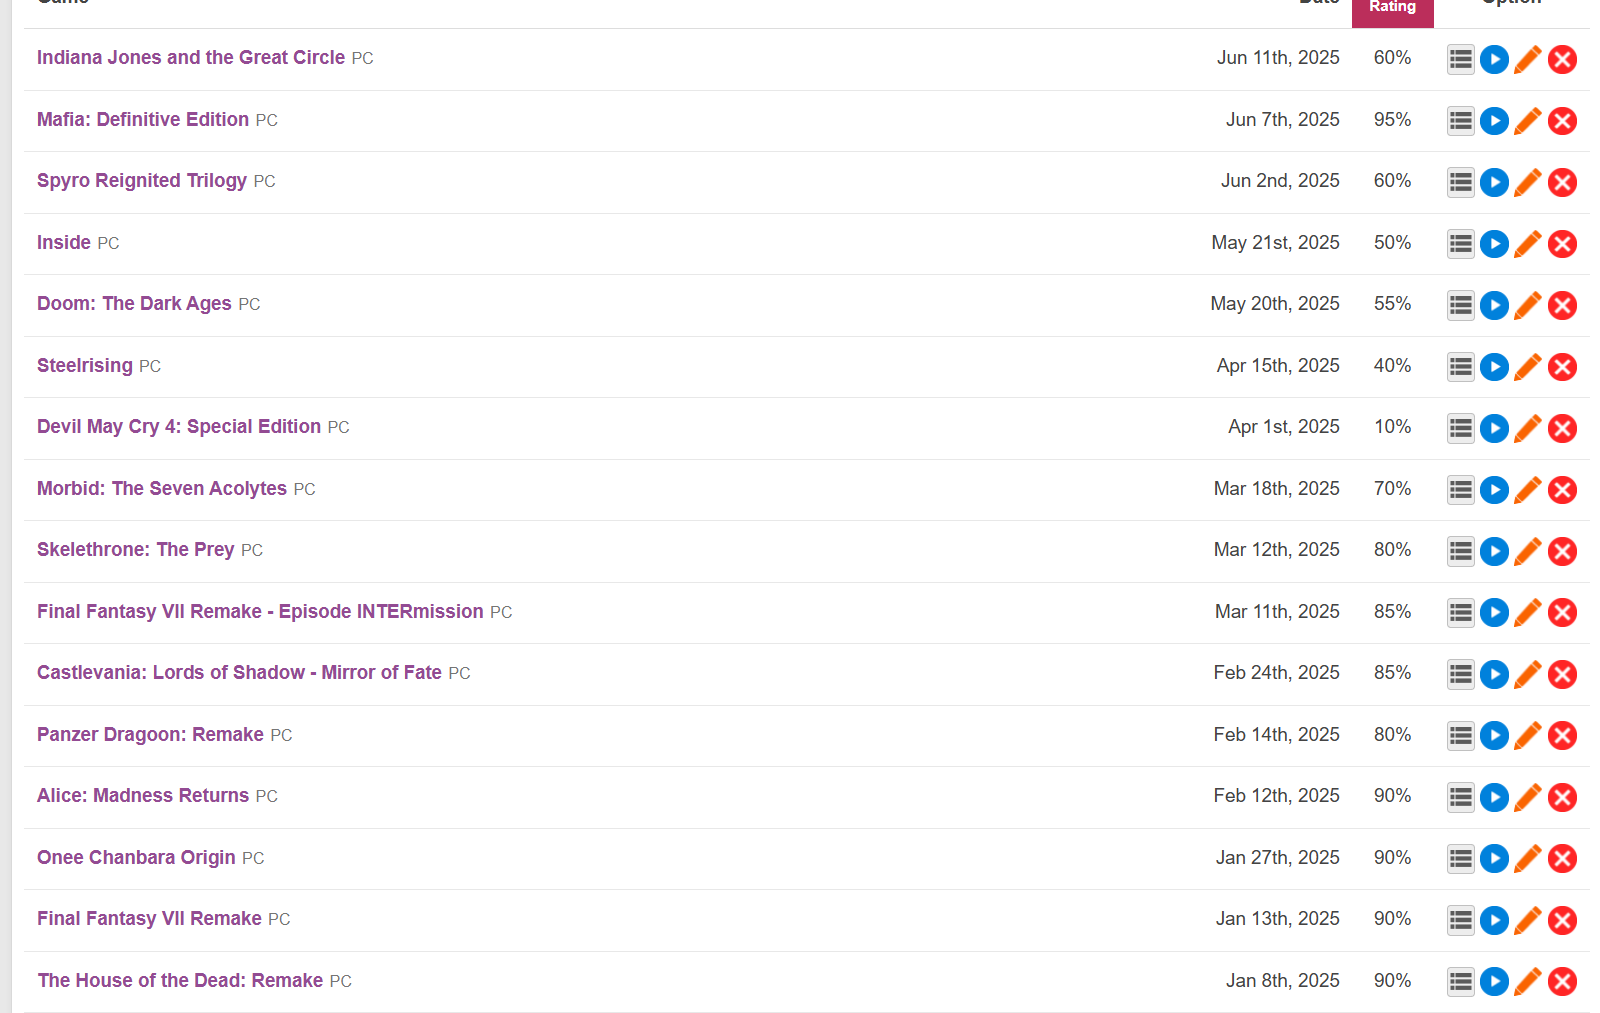This screenshot has width=1600, height=1013.
Task: Delete Mafia: Definitive Edition entry
Action: pyautogui.click(x=1563, y=121)
